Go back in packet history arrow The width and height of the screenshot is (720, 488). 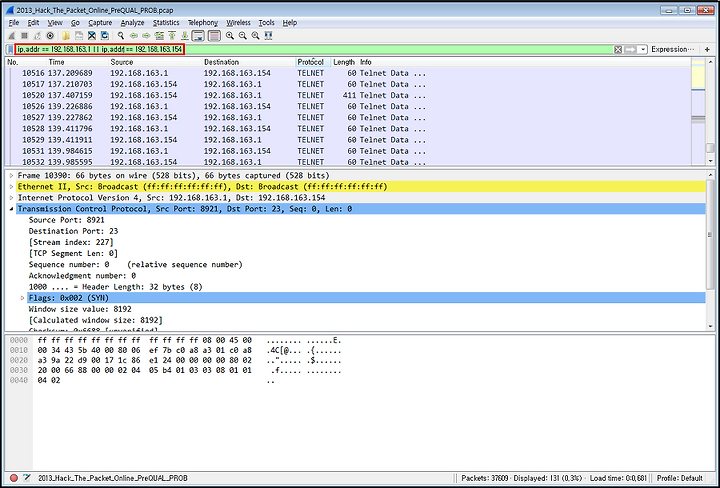pyautogui.click(x=134, y=36)
